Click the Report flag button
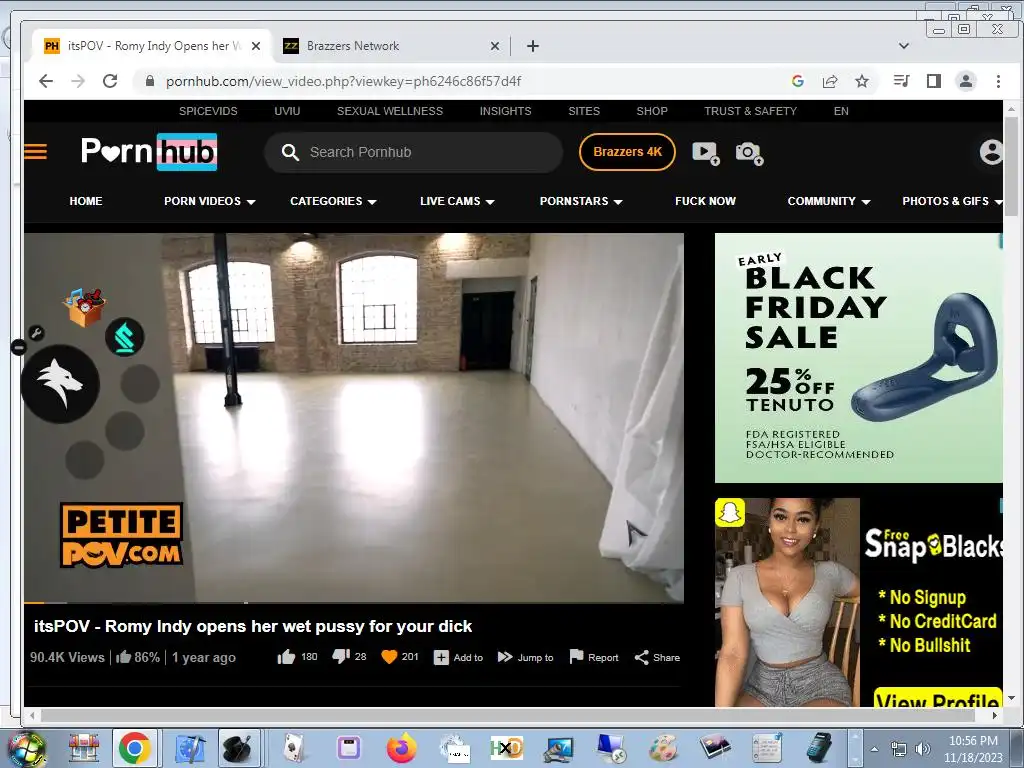 (x=594, y=657)
